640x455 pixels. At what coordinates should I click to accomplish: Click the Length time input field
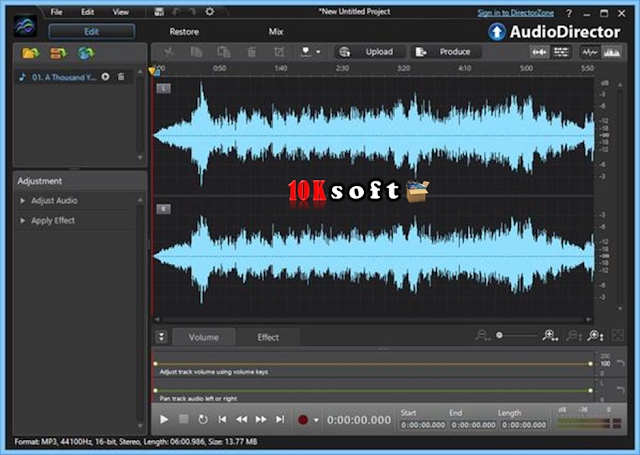tap(524, 425)
